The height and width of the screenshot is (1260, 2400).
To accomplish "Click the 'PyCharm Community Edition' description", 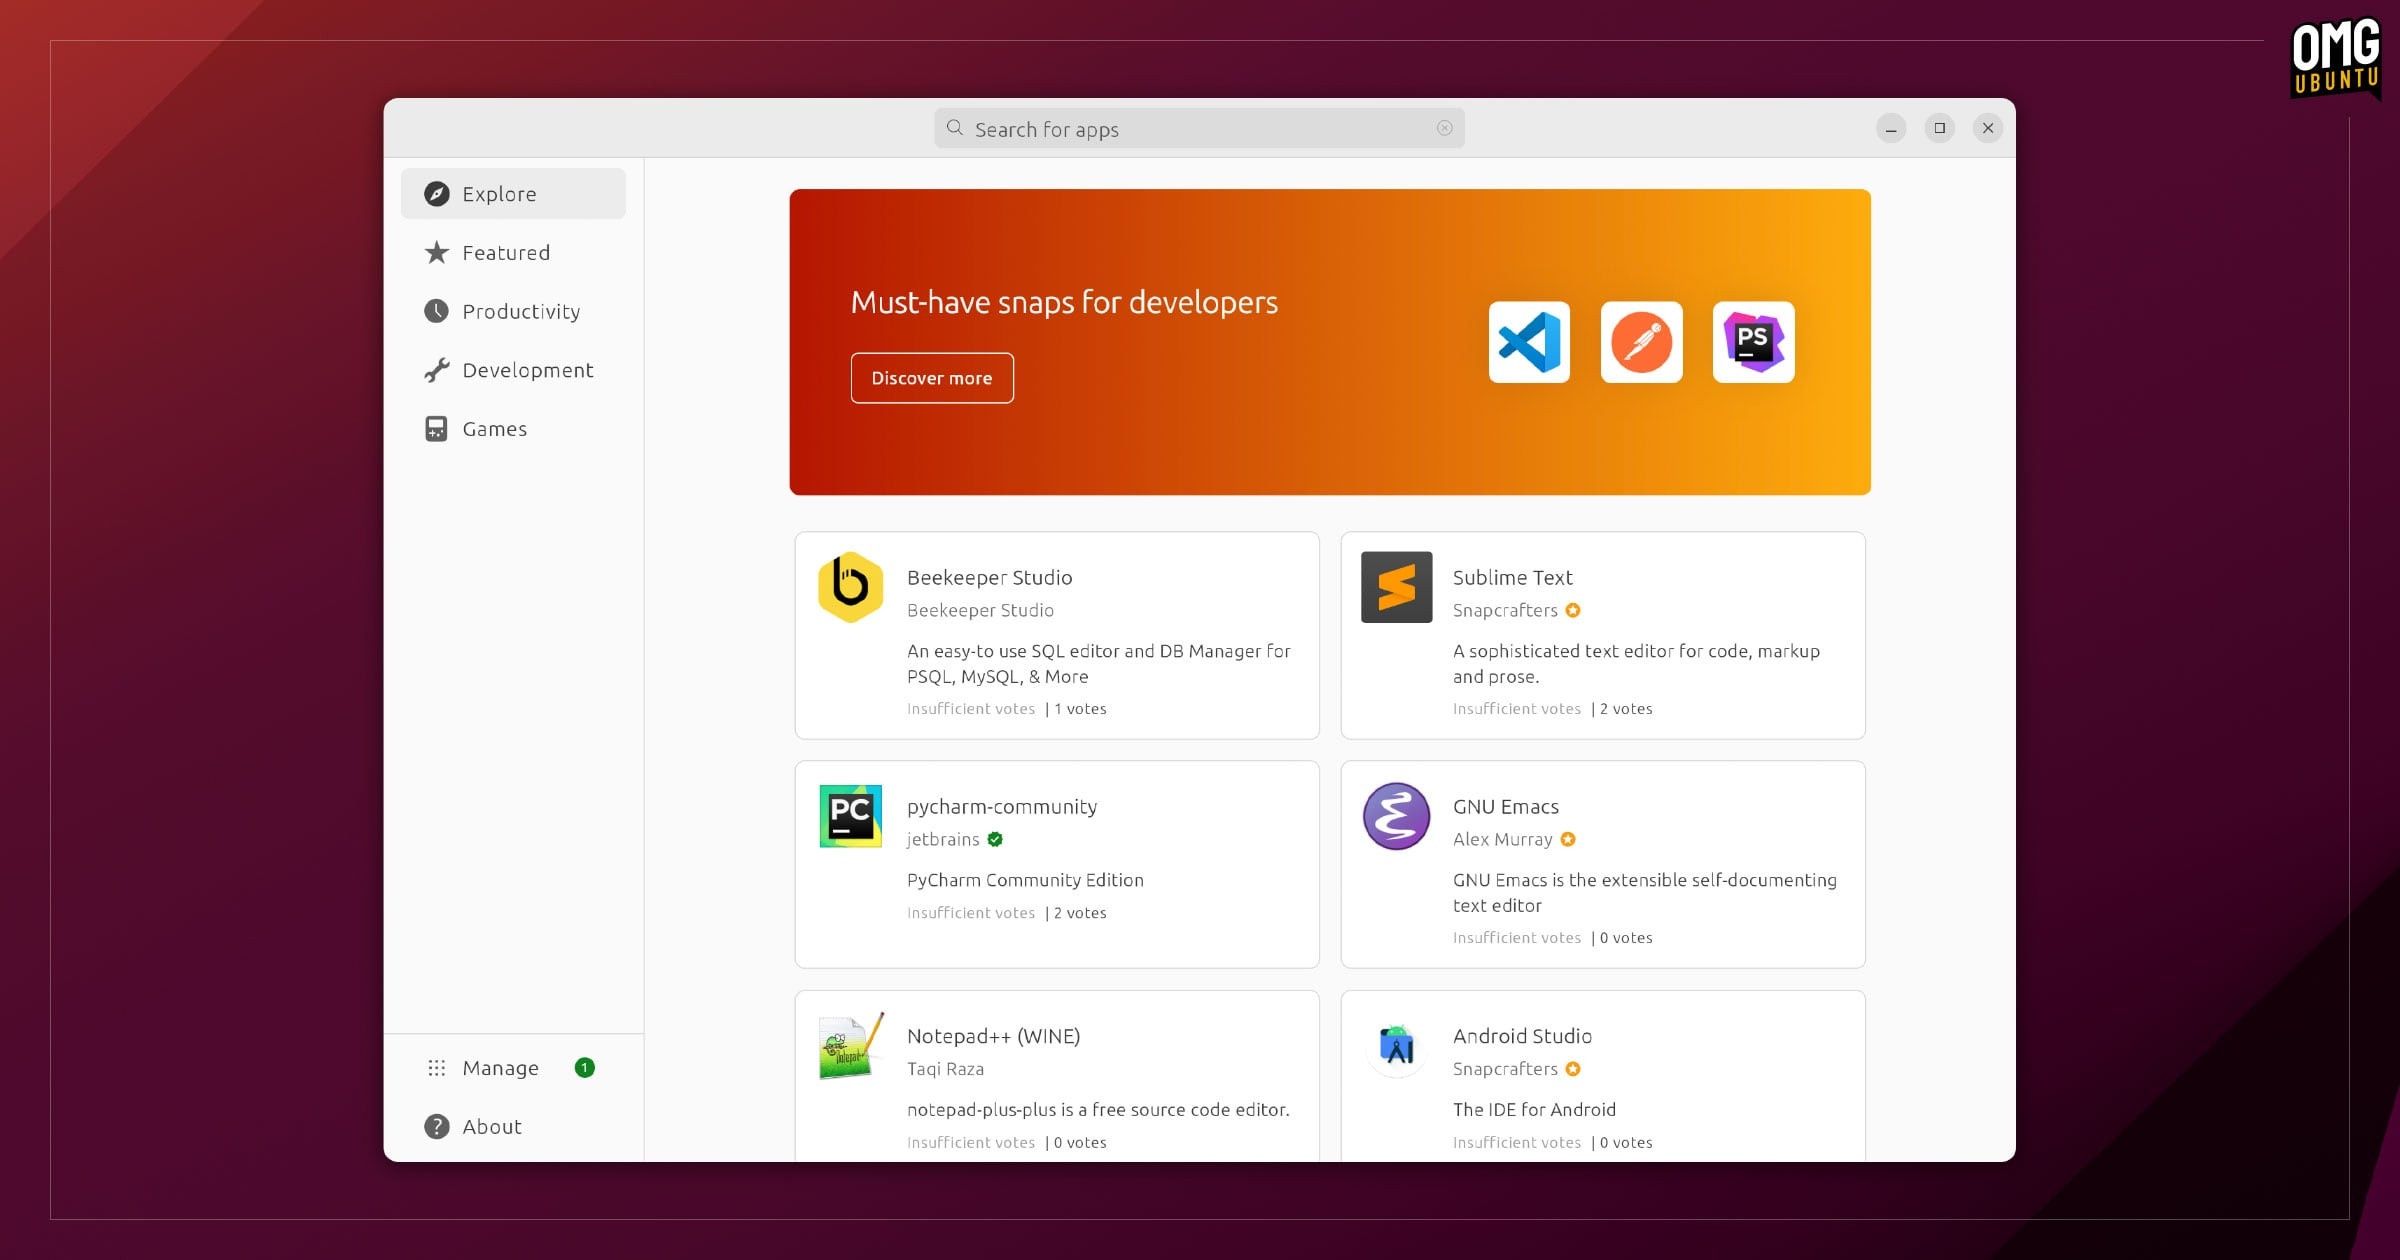I will tap(1025, 880).
